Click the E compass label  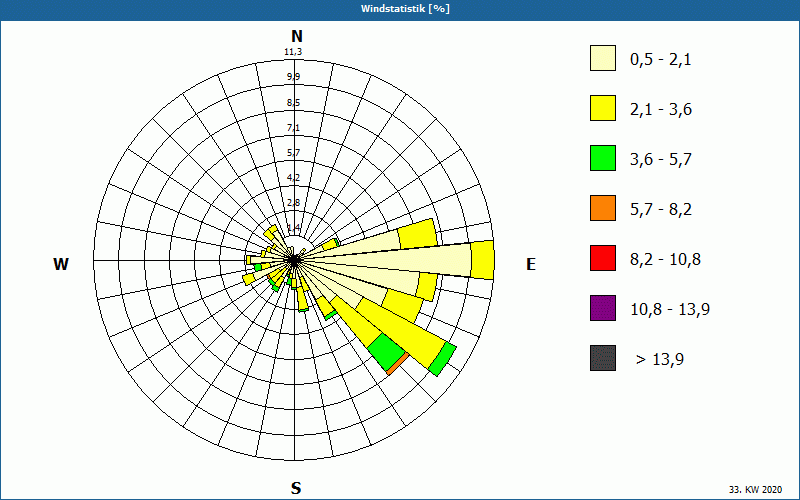point(531,264)
